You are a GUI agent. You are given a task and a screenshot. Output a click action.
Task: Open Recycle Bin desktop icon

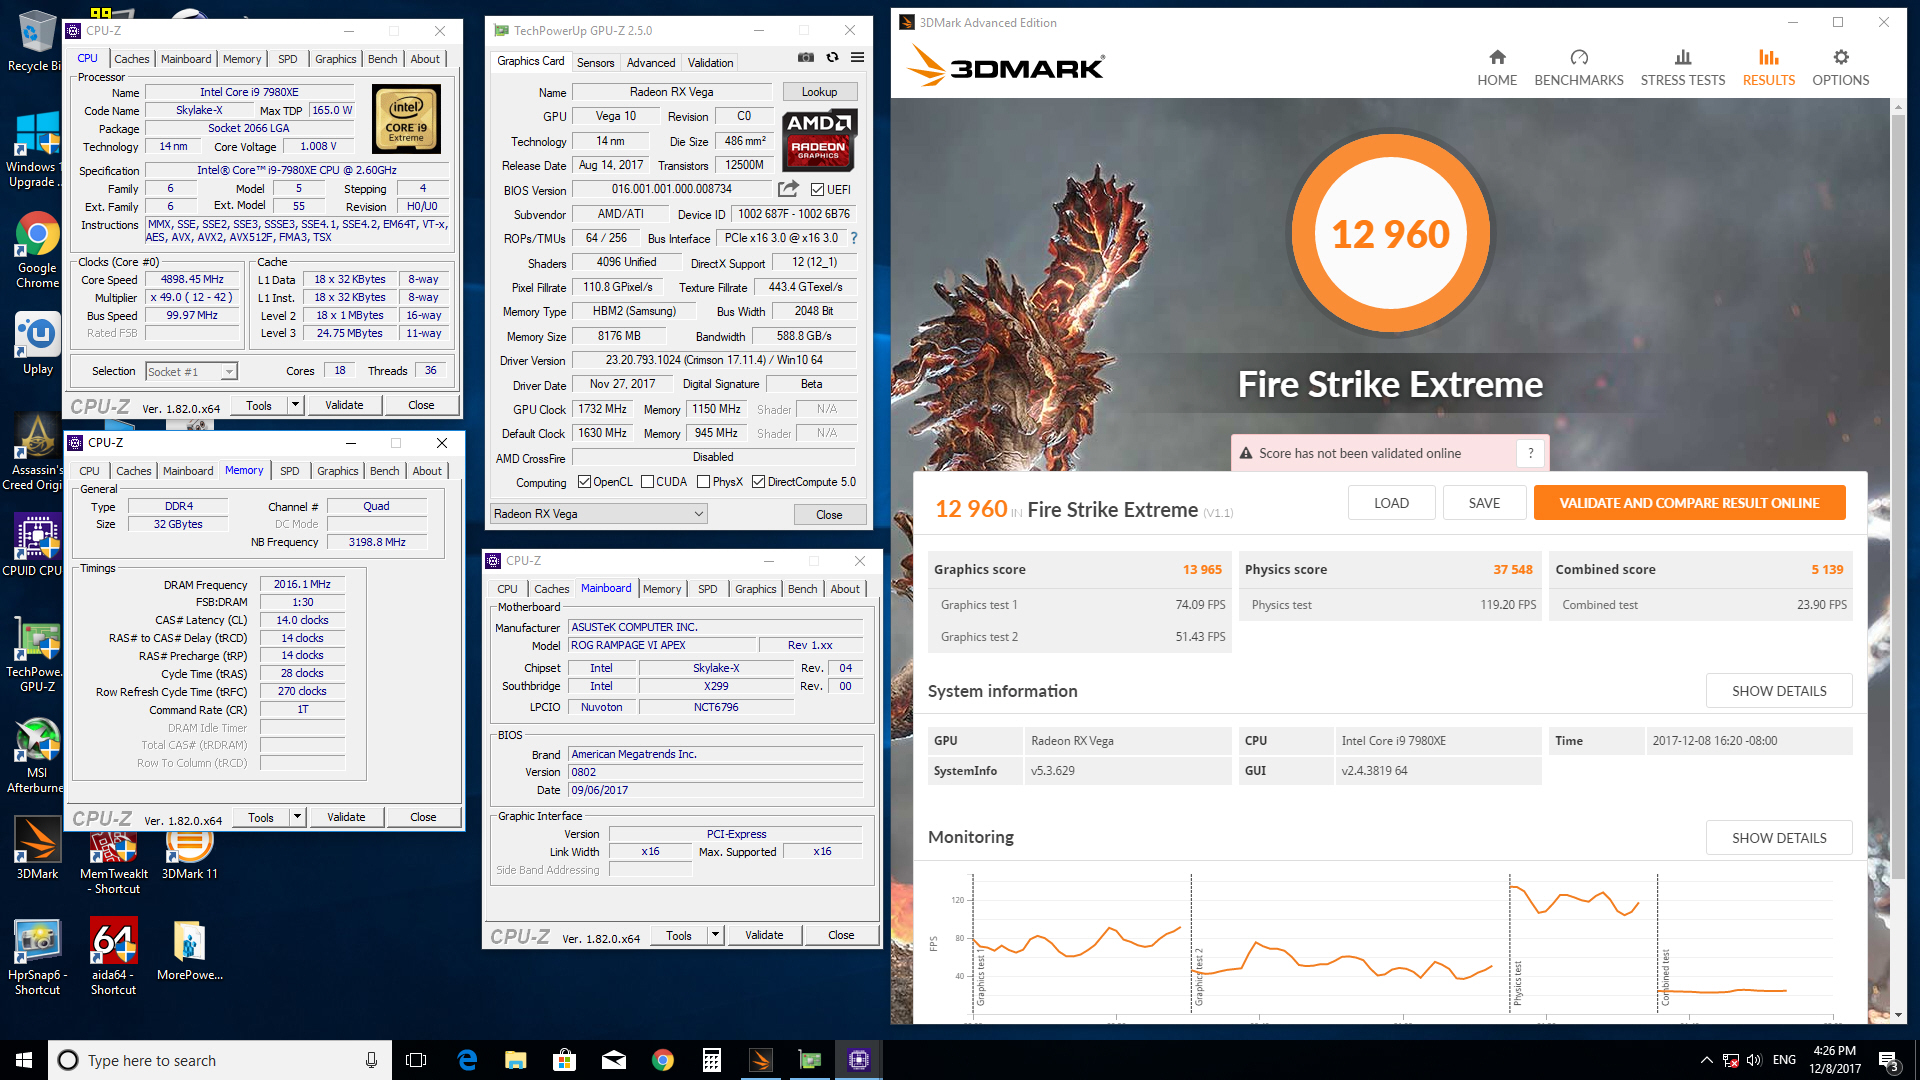click(x=35, y=42)
